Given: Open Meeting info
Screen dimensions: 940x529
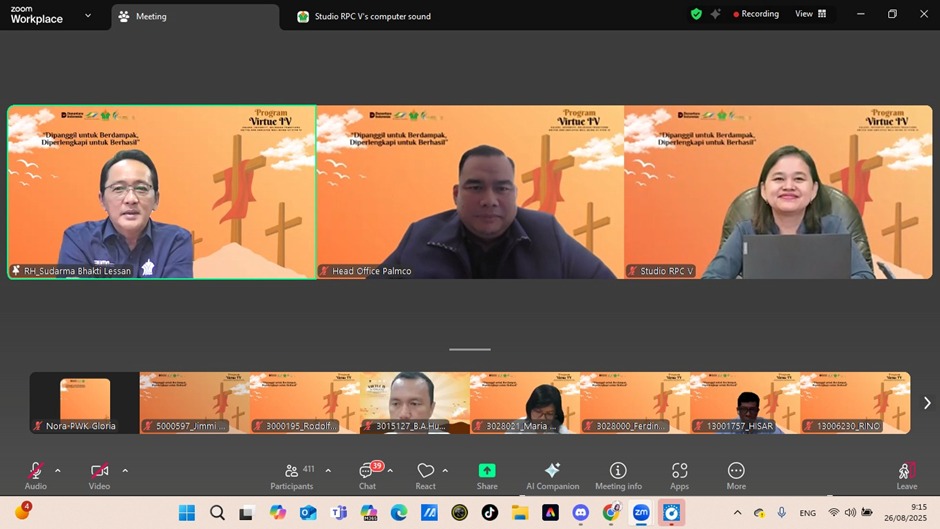Looking at the screenshot, I should 618,474.
